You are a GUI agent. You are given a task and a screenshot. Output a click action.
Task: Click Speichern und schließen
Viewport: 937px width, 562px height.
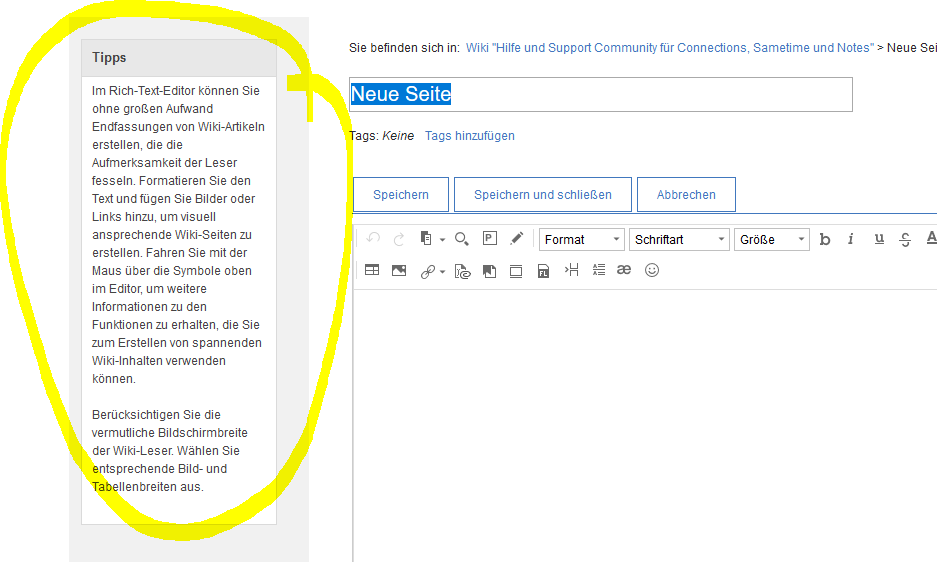click(x=542, y=195)
